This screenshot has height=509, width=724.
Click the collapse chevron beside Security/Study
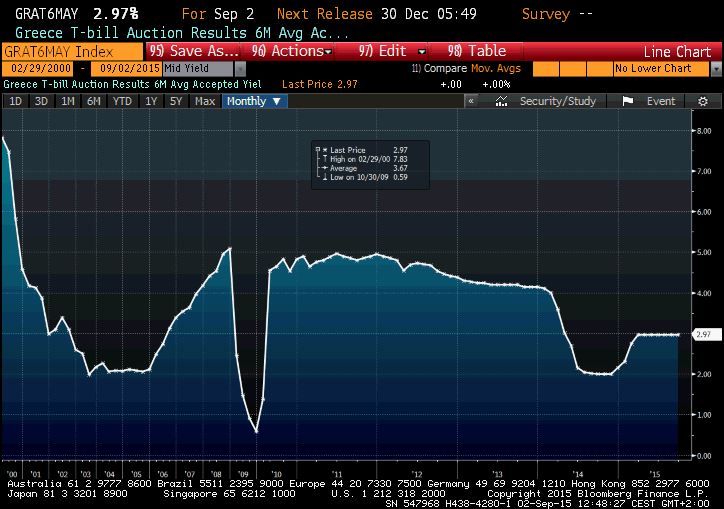click(x=471, y=101)
